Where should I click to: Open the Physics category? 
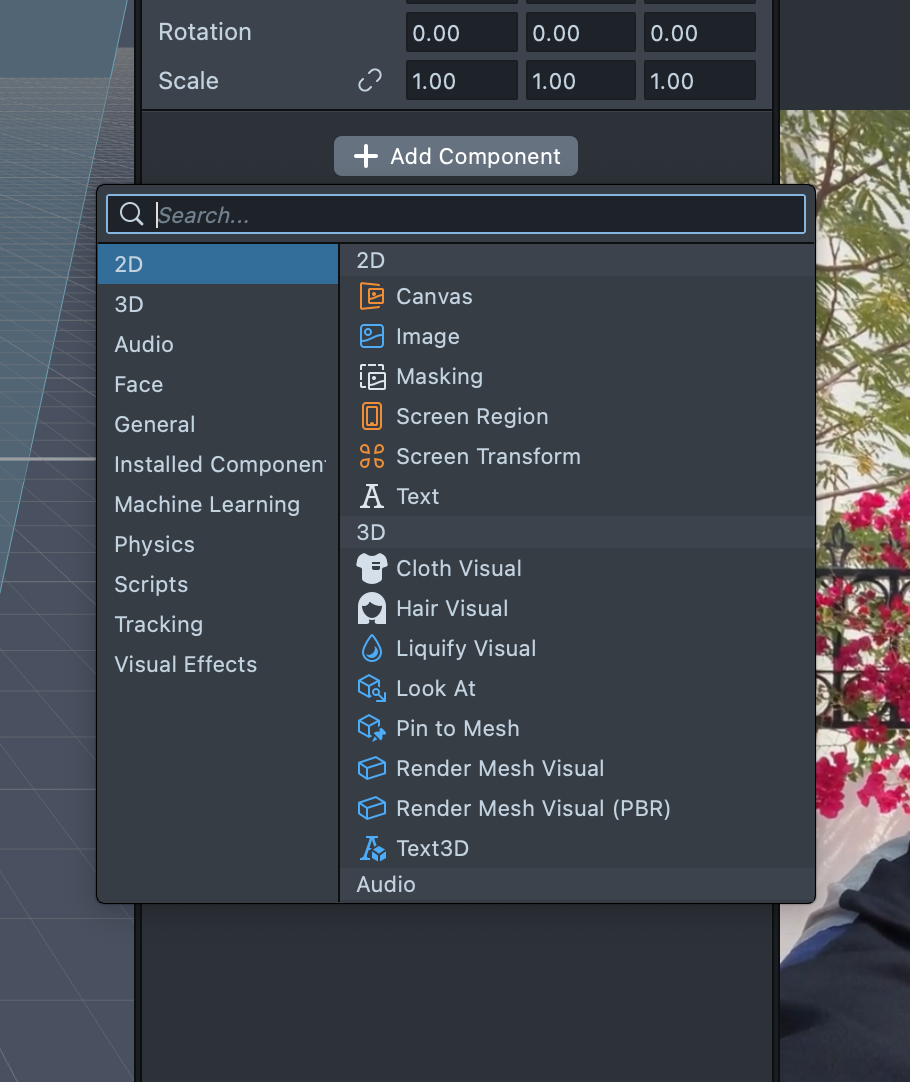[155, 544]
